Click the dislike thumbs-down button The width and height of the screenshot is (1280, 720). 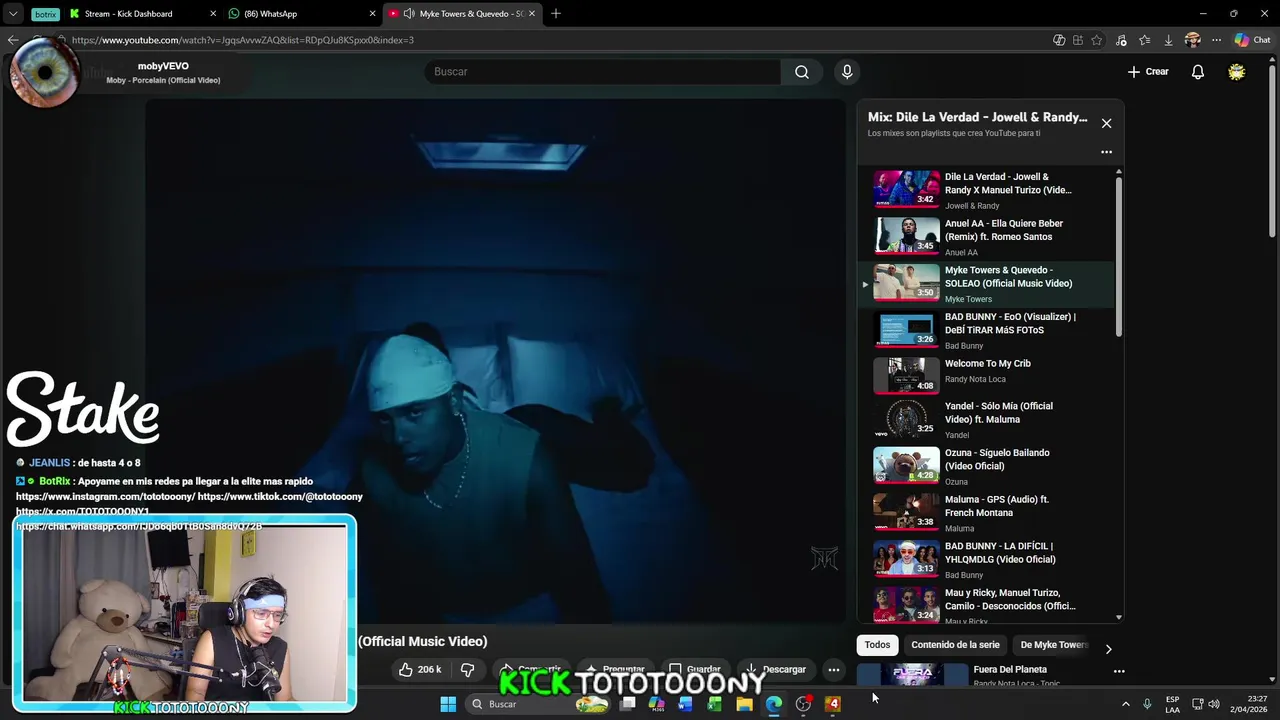pyautogui.click(x=467, y=669)
